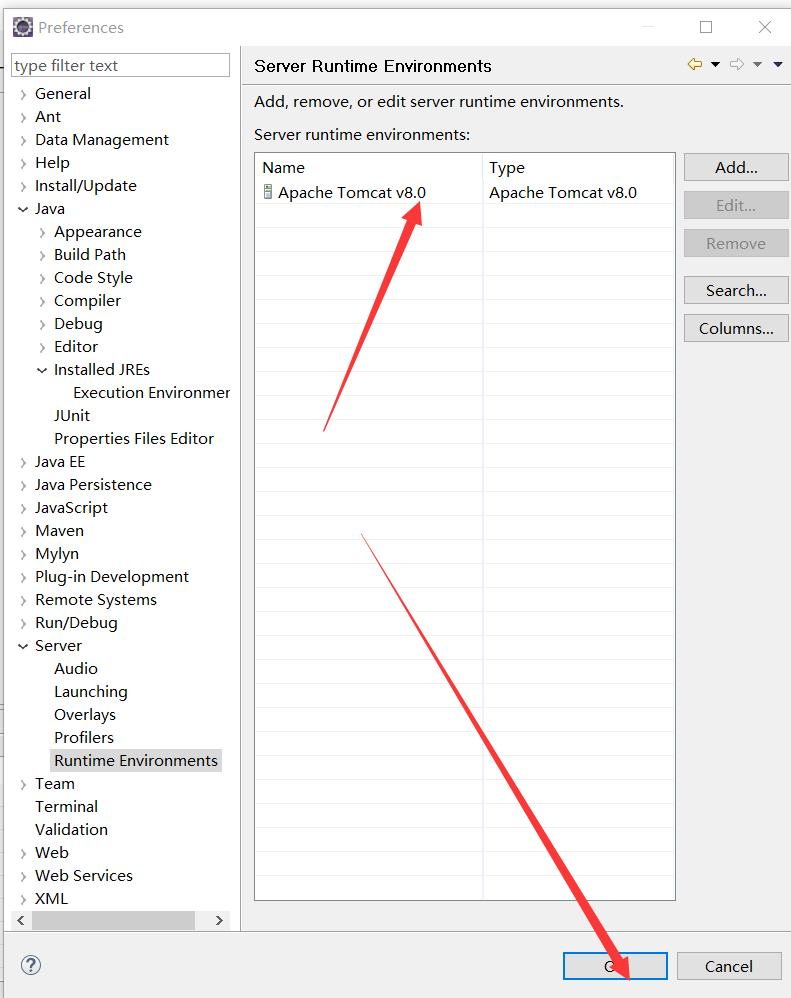Collapse the Installed JREs node
The width and height of the screenshot is (791, 998).
[x=42, y=370]
